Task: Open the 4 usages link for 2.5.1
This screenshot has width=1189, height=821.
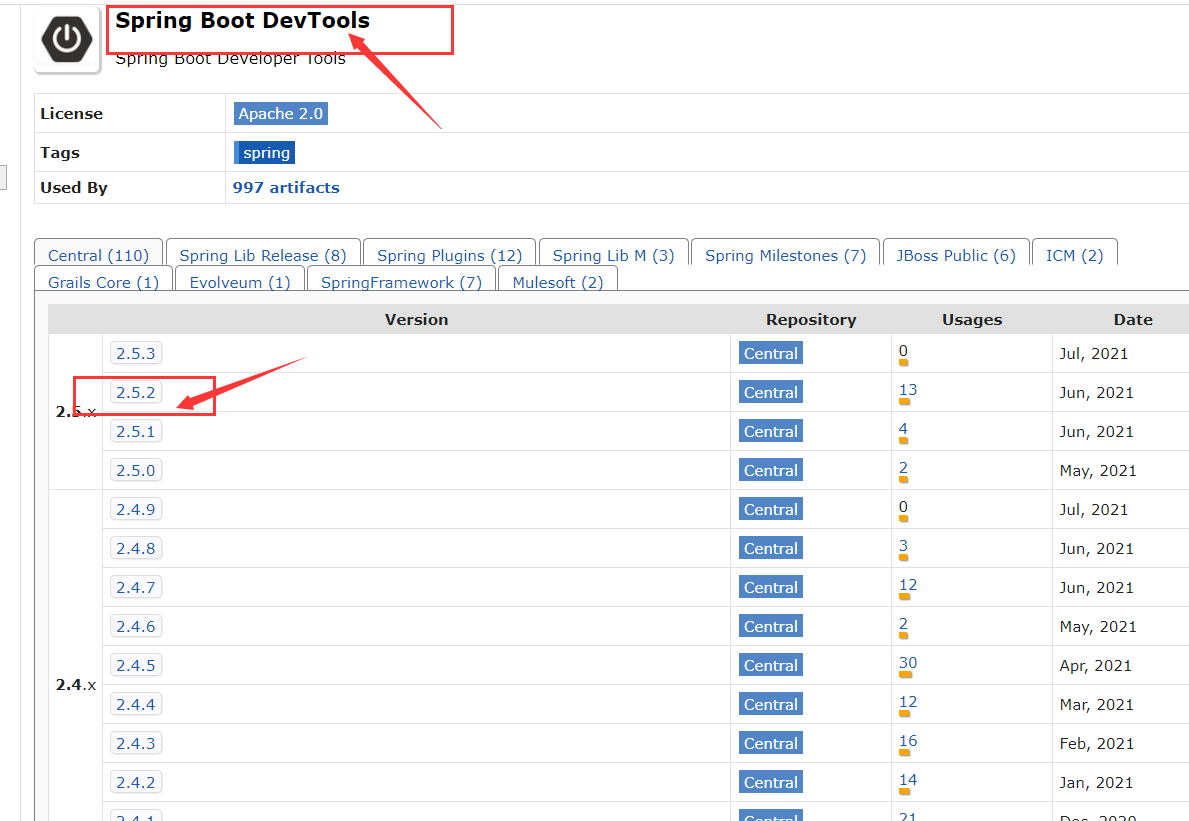Action: coord(903,429)
